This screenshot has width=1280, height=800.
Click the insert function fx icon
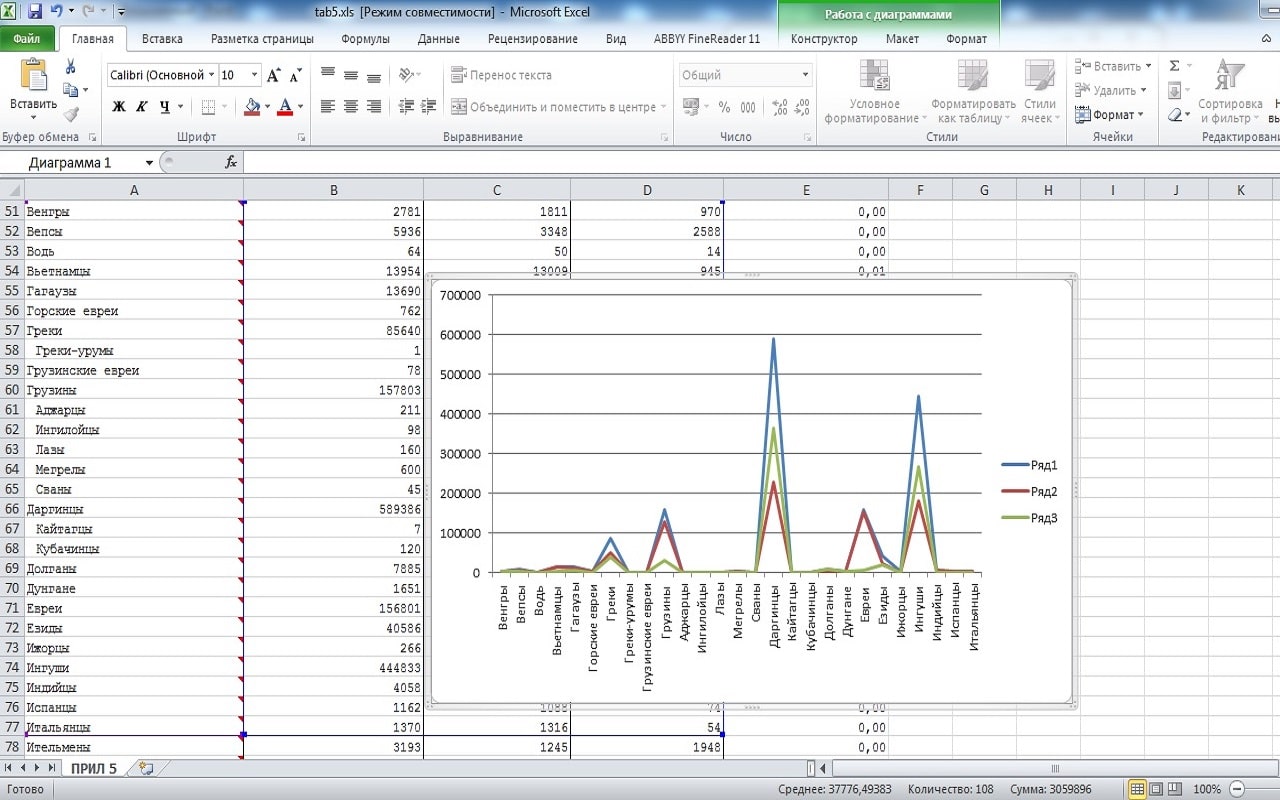pos(230,162)
